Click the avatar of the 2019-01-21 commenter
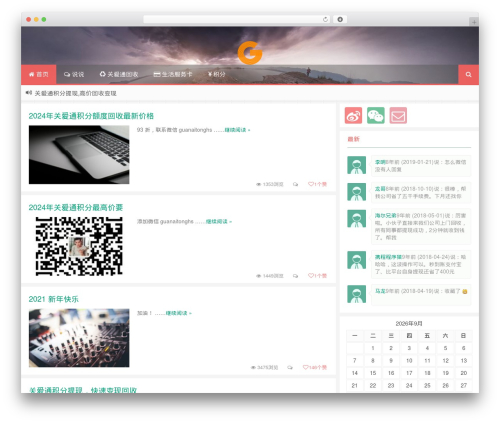500x423 pixels. click(356, 165)
